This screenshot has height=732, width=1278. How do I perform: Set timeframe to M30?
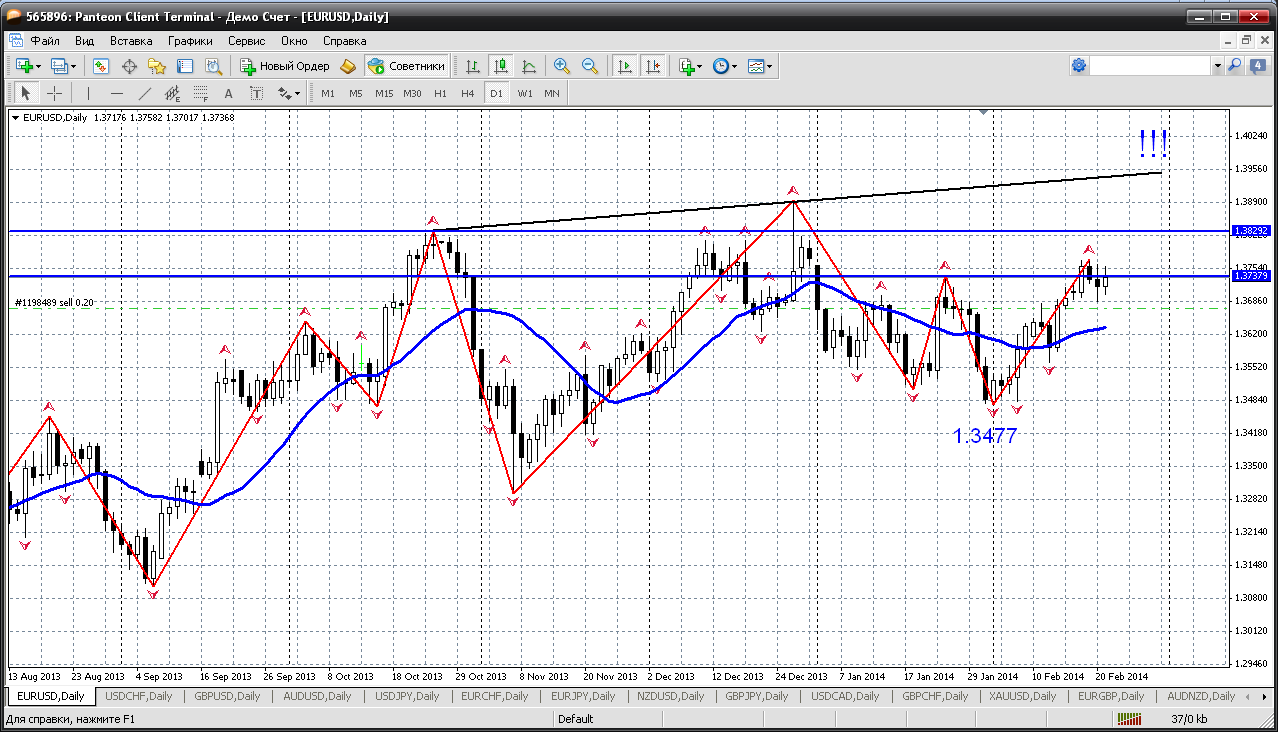click(412, 93)
